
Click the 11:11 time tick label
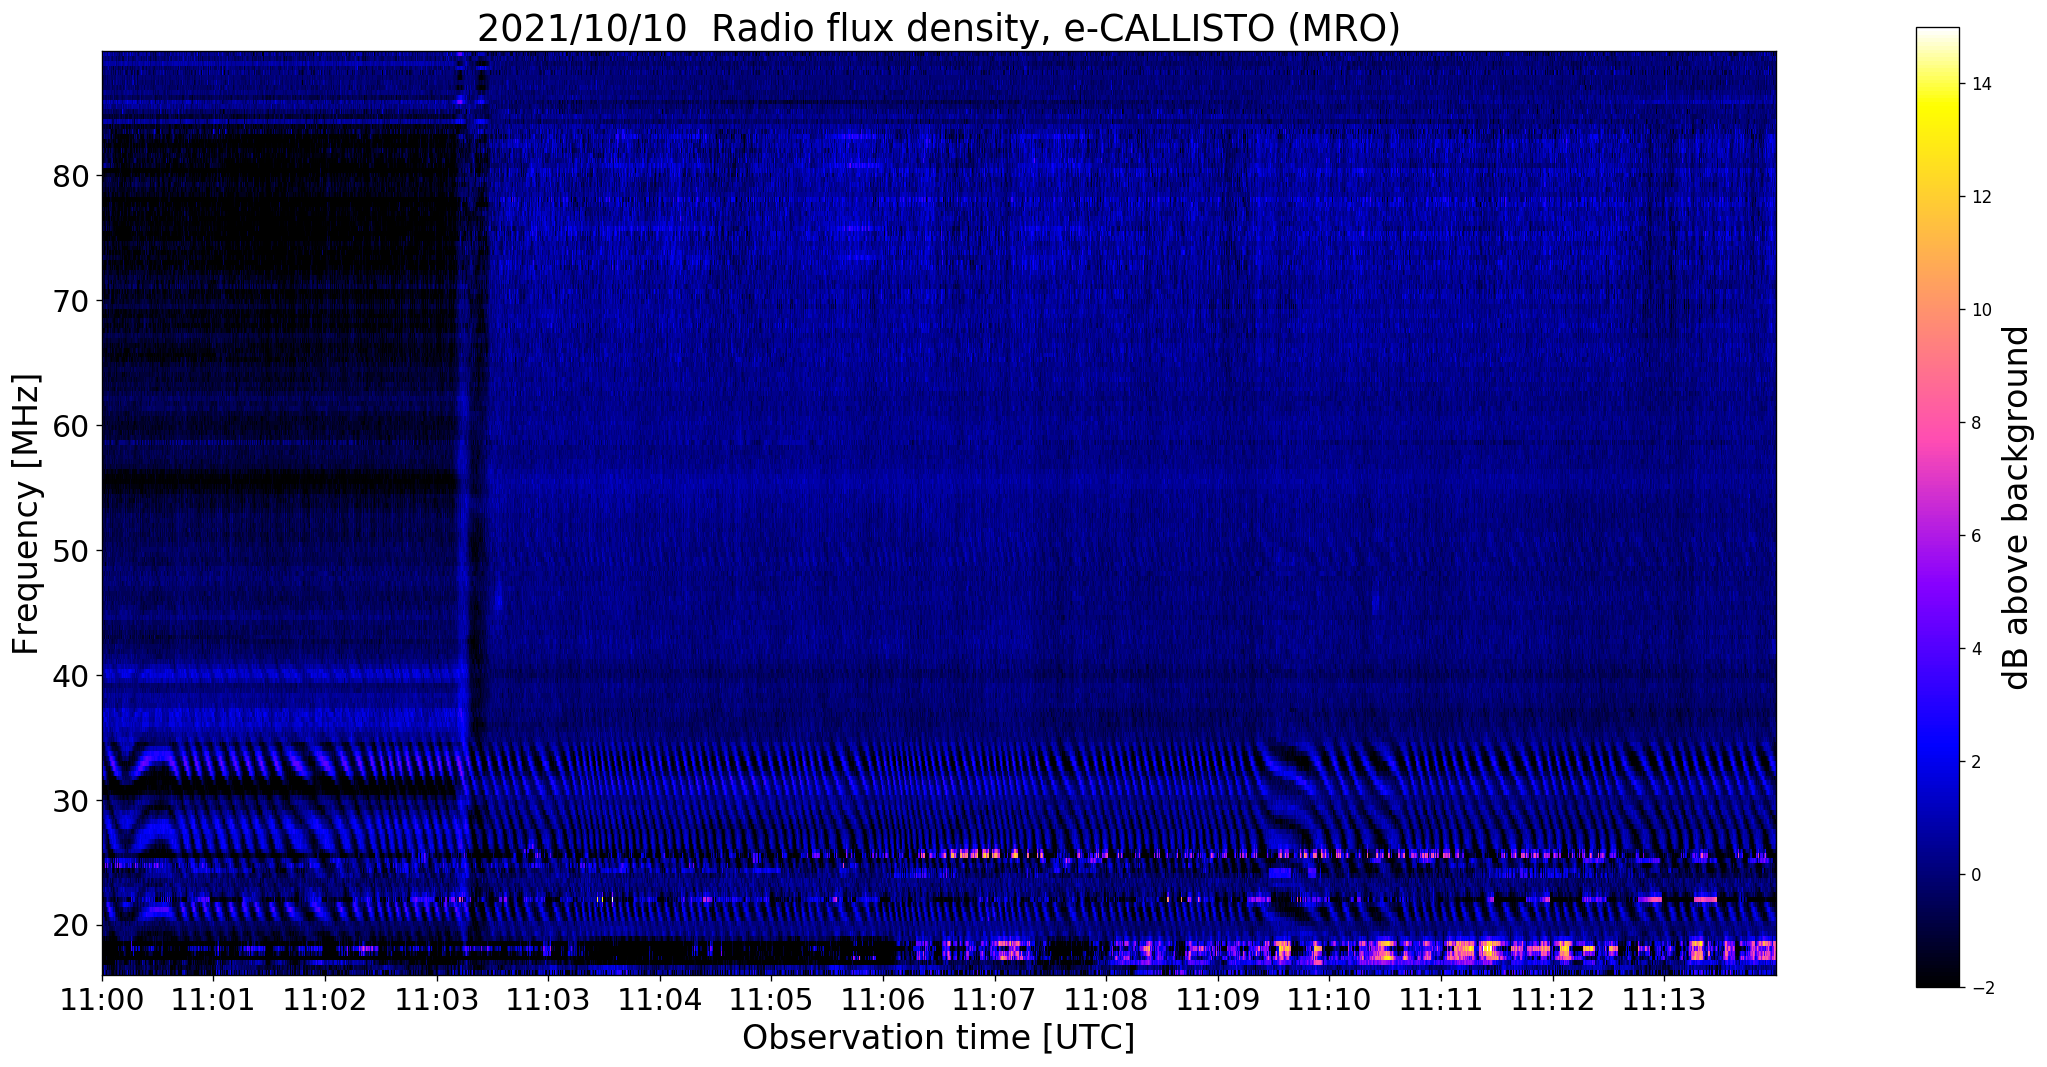point(1440,999)
